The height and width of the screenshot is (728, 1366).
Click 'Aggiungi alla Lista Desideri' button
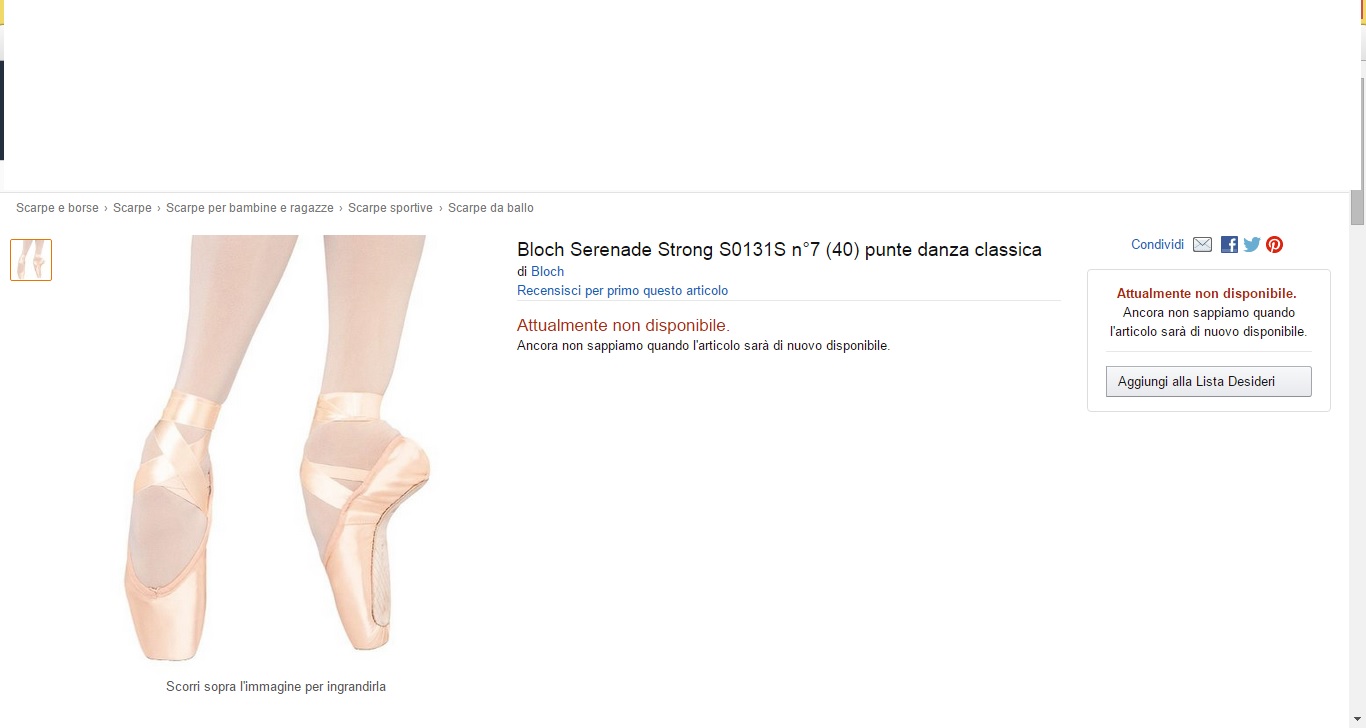[x=1208, y=381]
